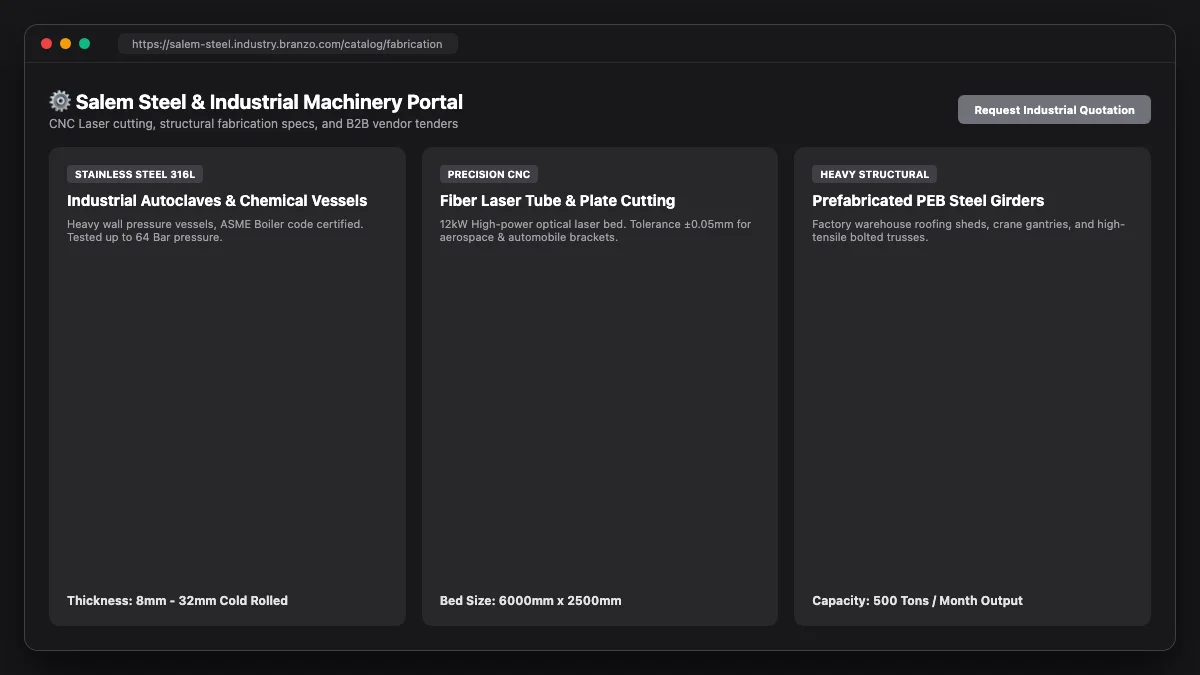This screenshot has width=1200, height=675.
Task: Select the URL address field
Action: point(287,44)
